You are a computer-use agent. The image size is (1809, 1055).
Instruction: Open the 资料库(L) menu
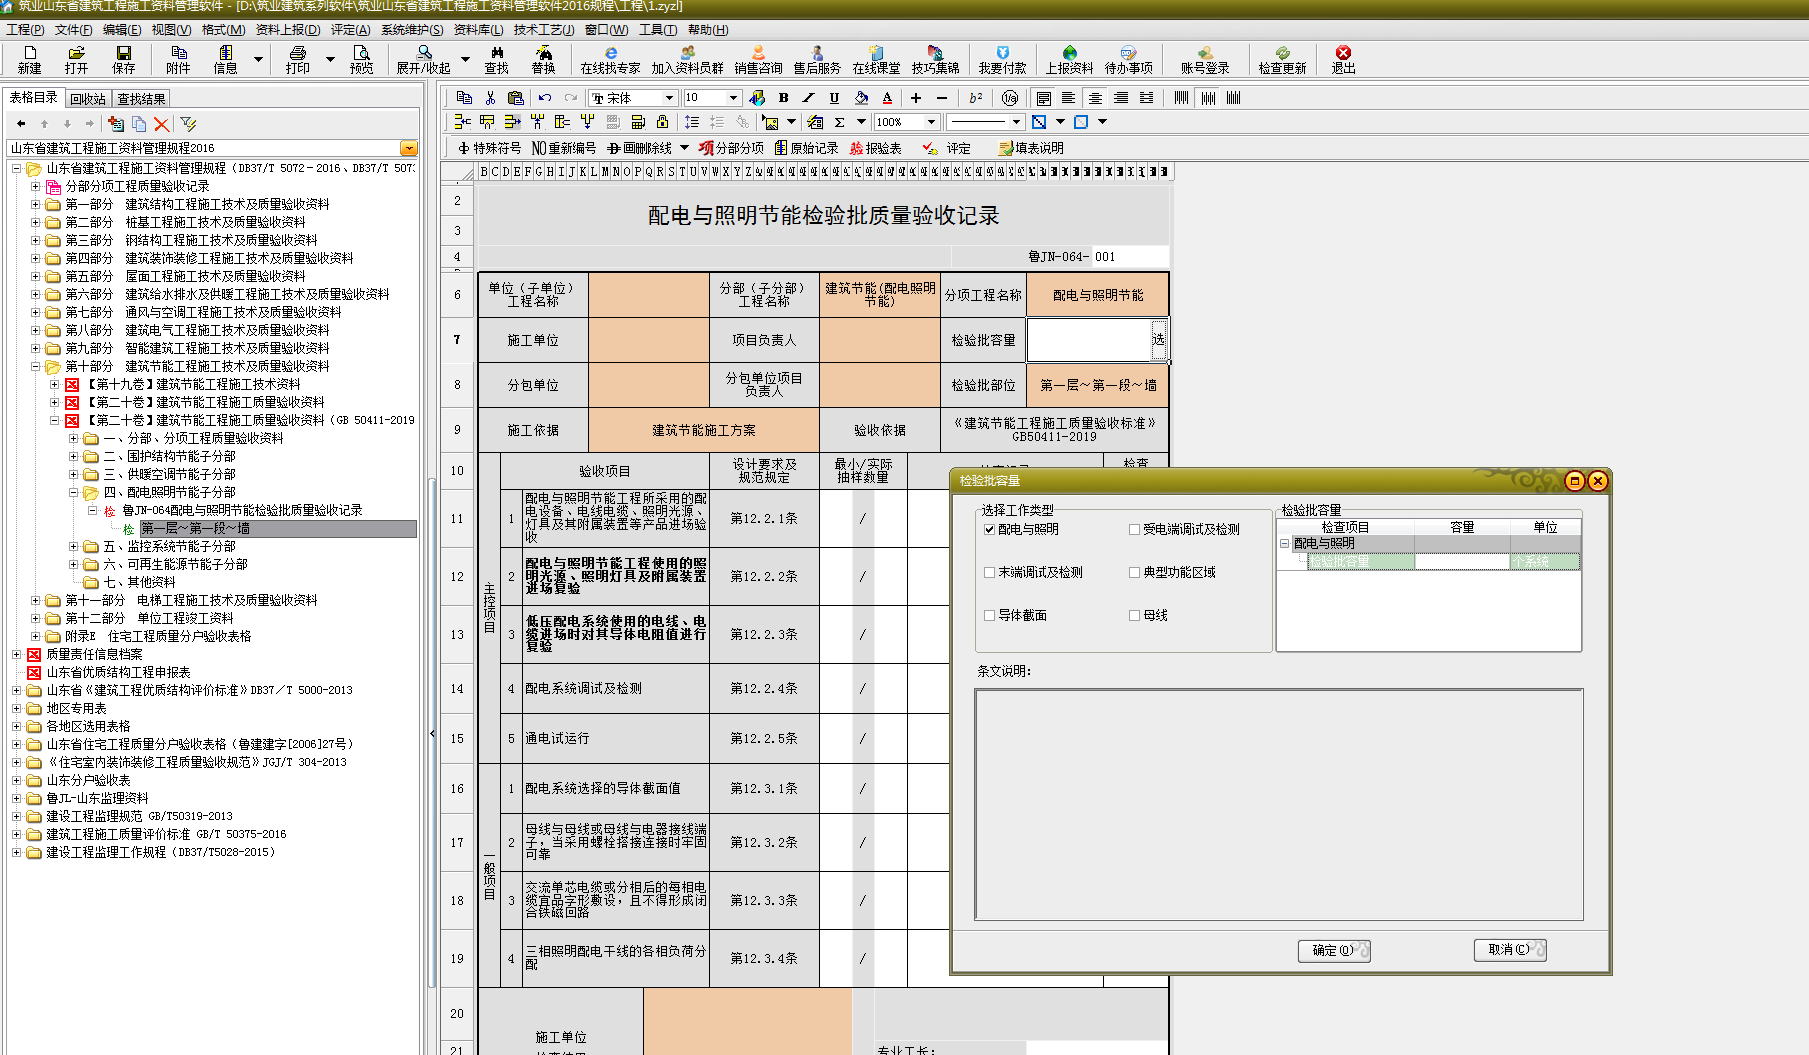click(478, 30)
